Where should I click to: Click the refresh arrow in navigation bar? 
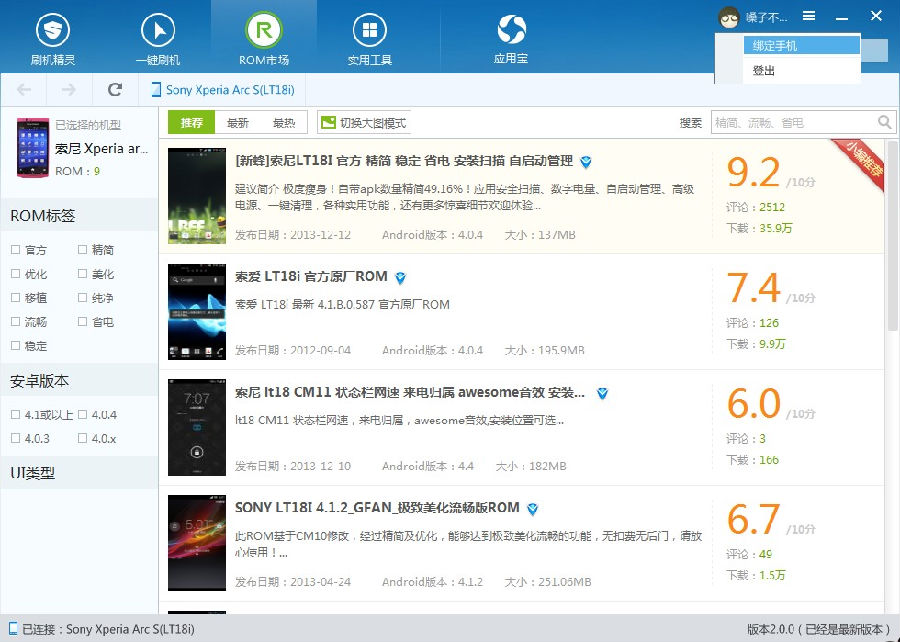pos(115,90)
